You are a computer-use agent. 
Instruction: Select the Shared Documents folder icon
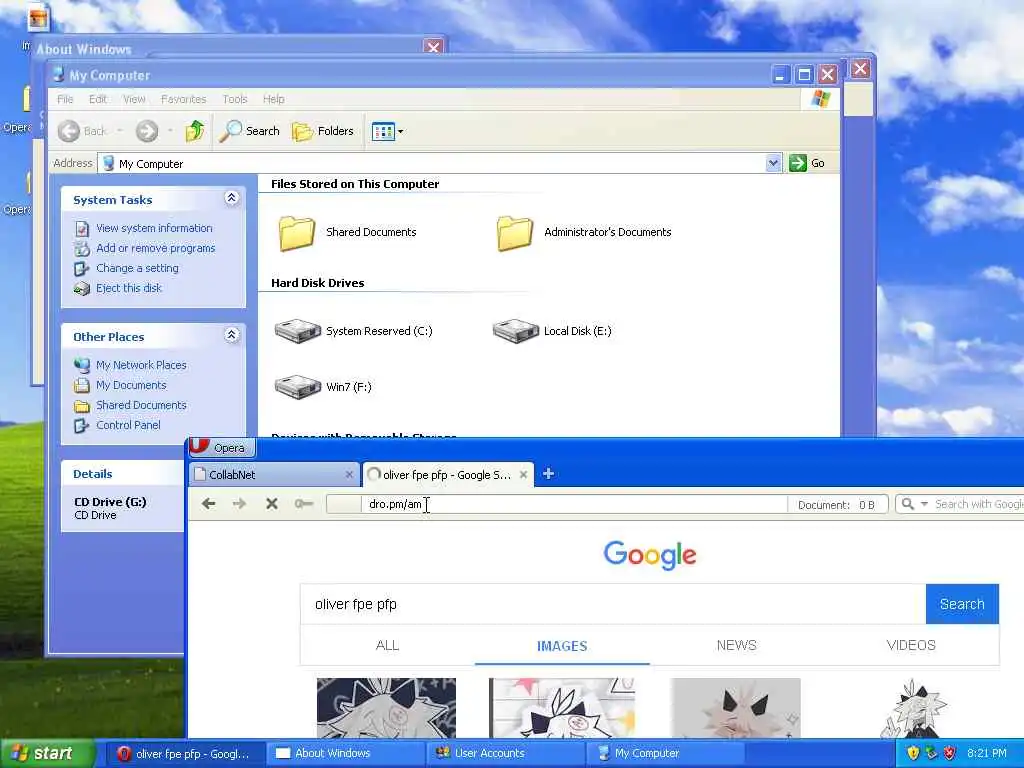pos(297,233)
